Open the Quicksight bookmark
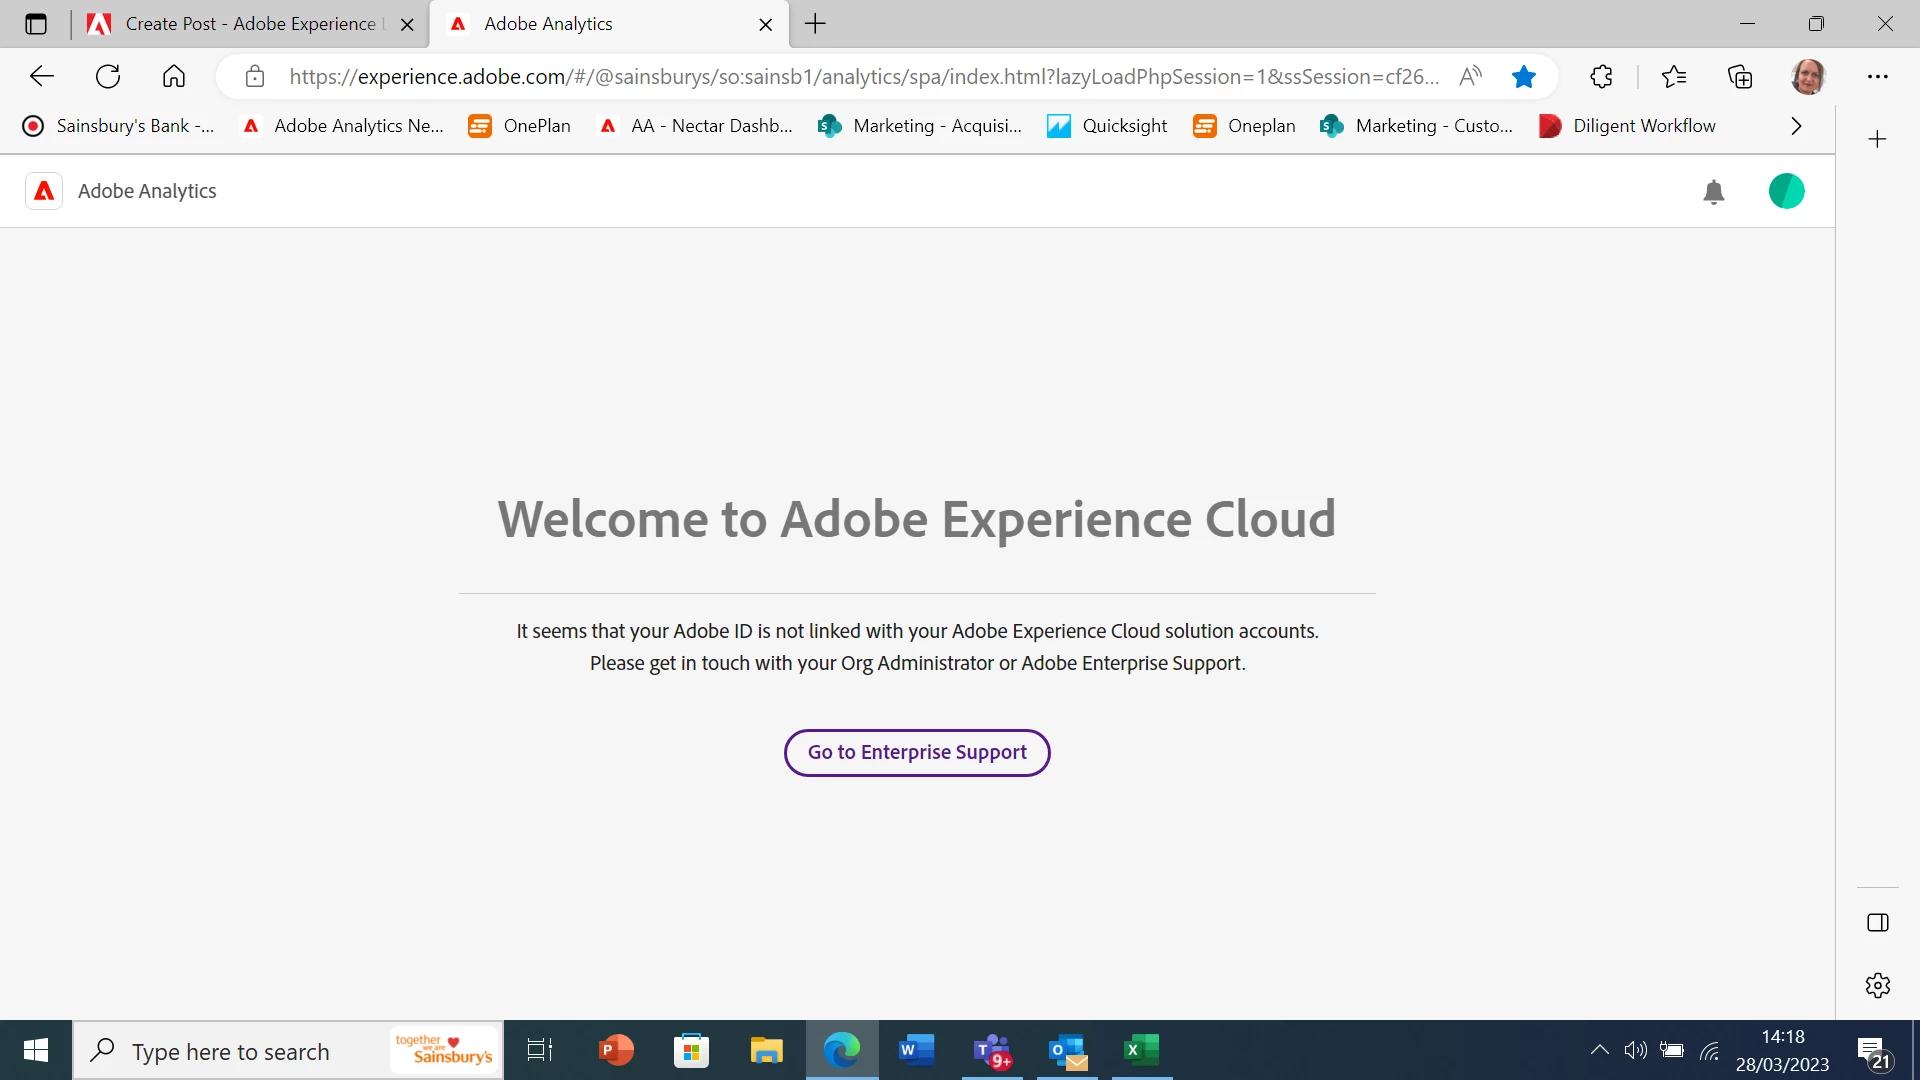 click(1107, 126)
